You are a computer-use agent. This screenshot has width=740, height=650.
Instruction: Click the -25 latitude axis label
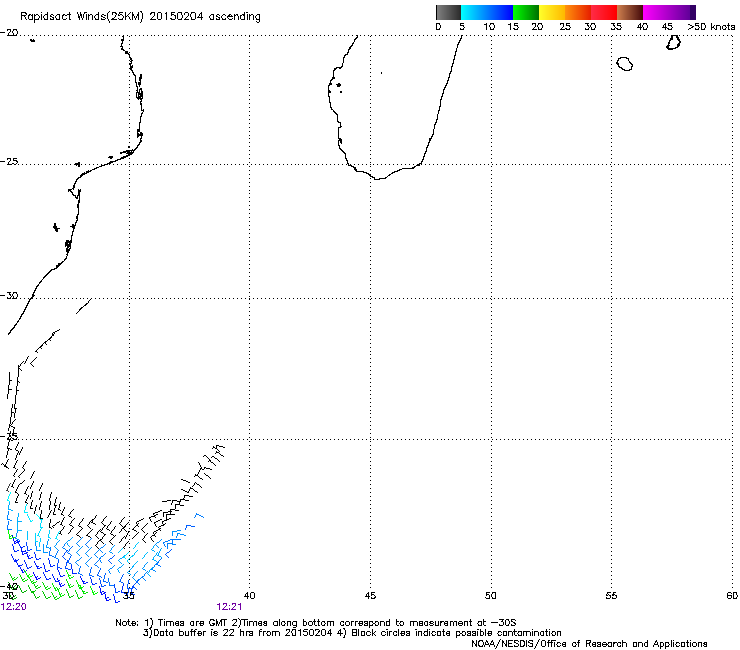click(x=9, y=161)
